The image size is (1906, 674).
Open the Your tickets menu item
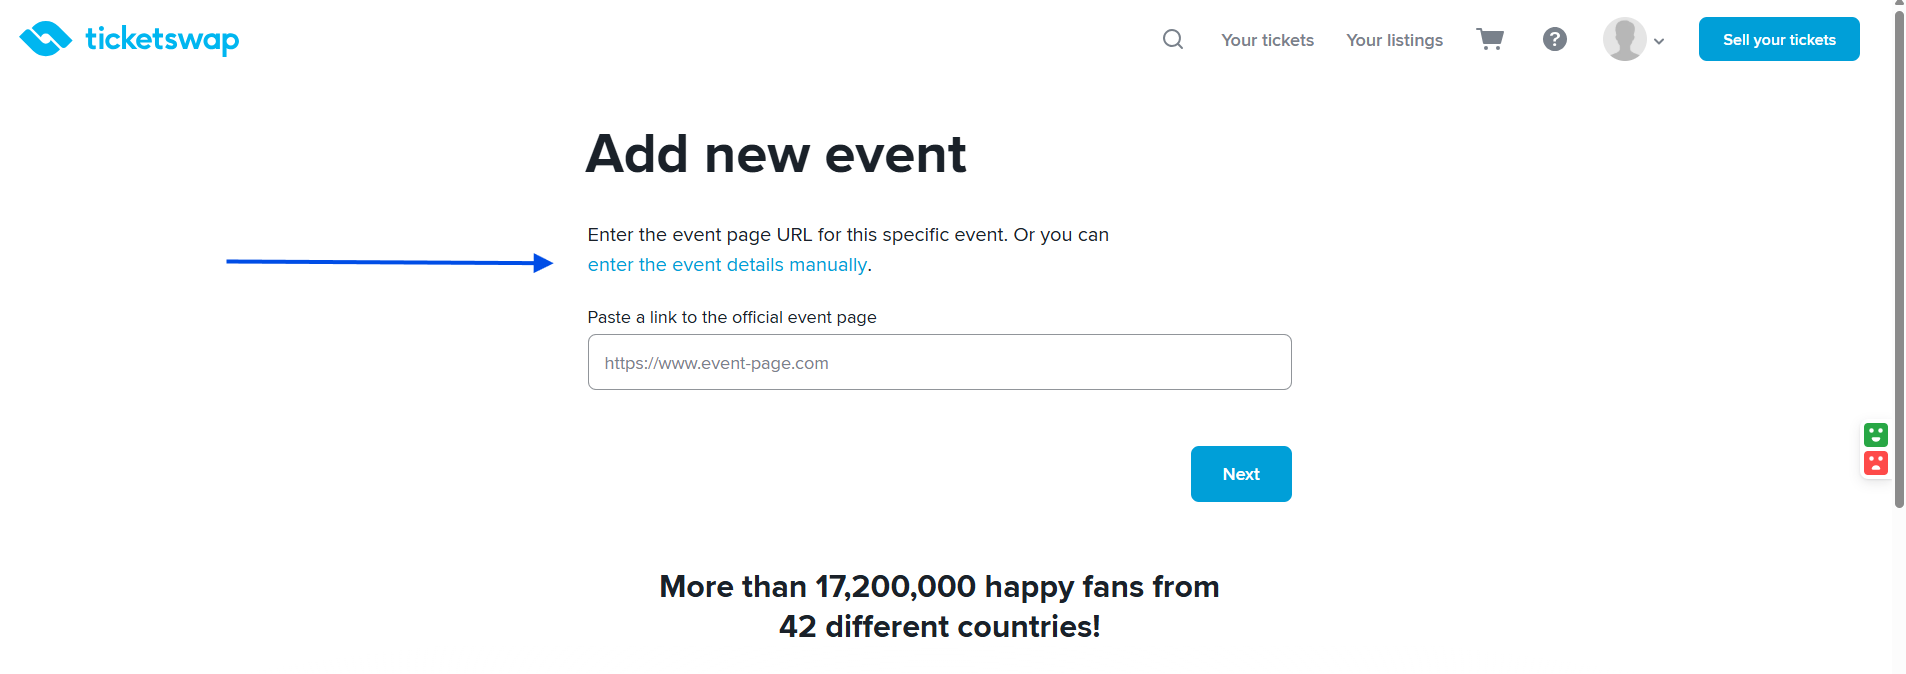(x=1267, y=40)
